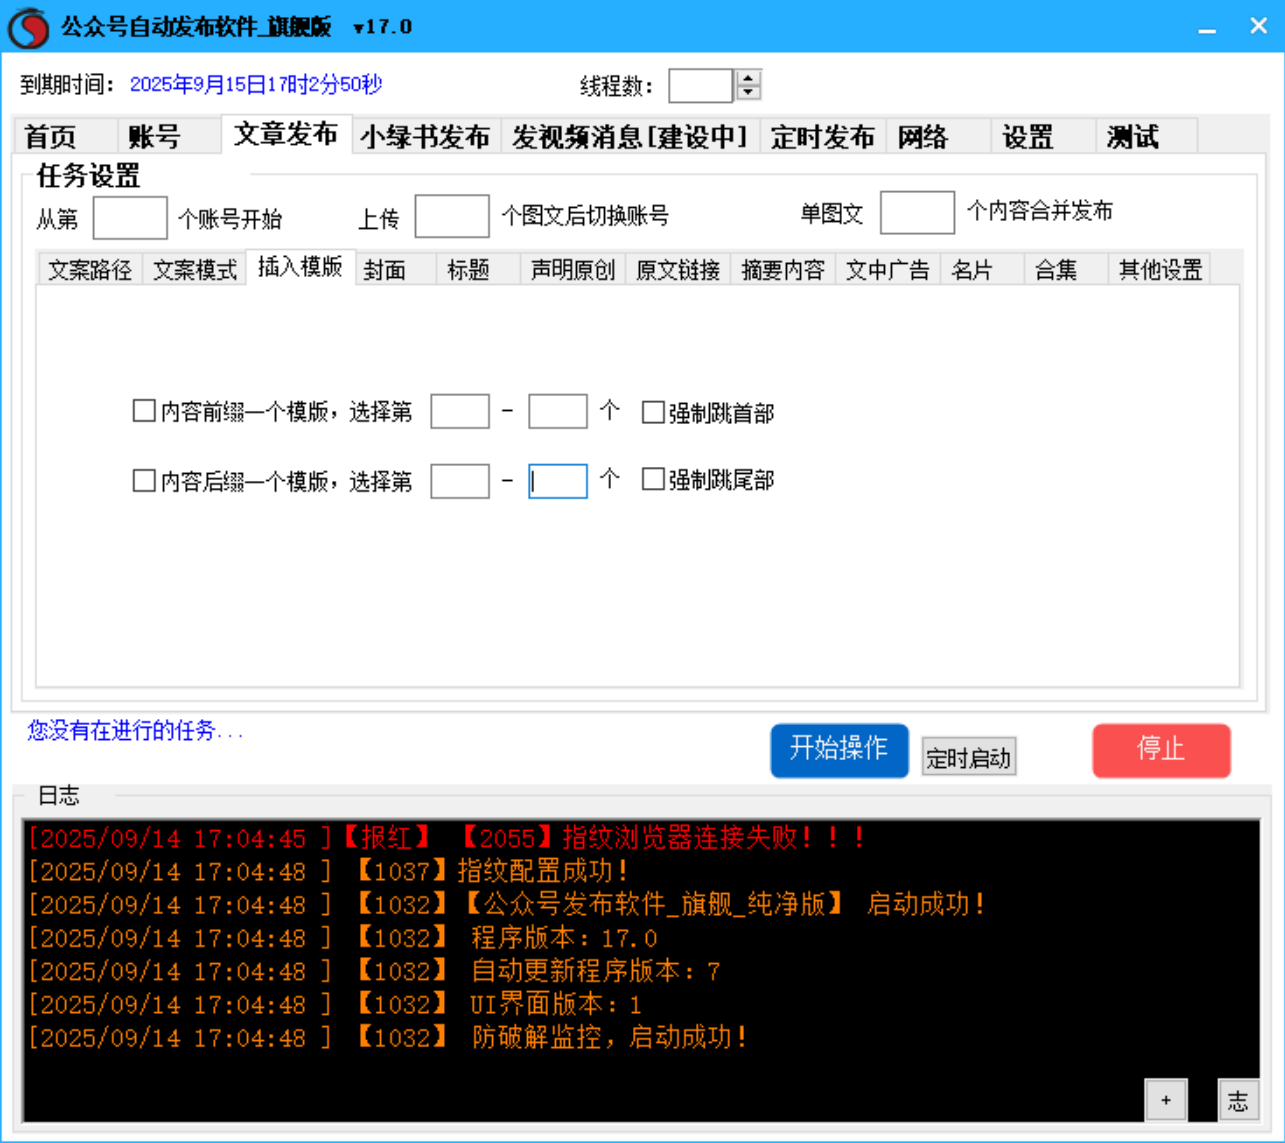Switch to the 文案模式 sub-tab
Screen dimensions: 1285x1143
tap(195, 270)
